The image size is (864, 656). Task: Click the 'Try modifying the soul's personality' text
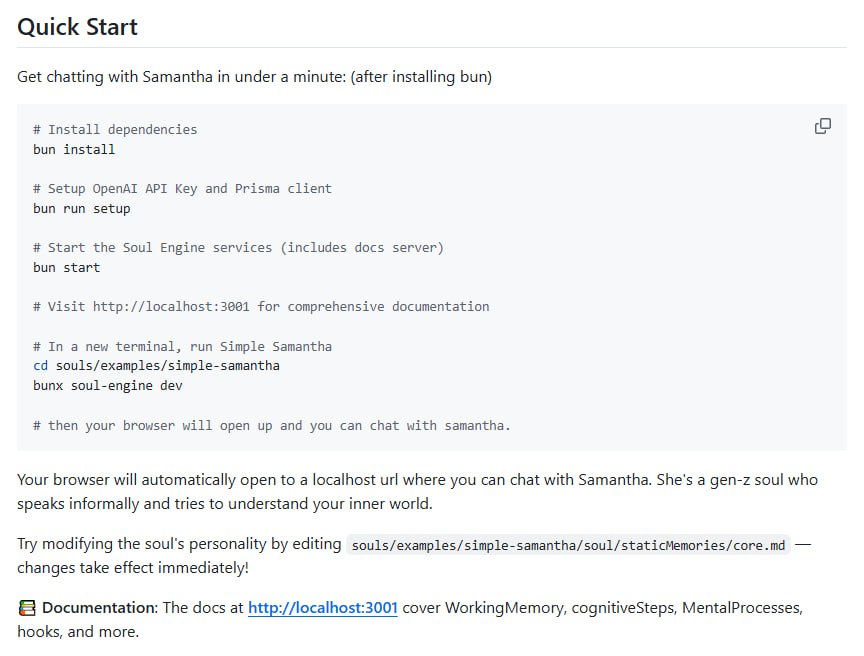pos(179,545)
